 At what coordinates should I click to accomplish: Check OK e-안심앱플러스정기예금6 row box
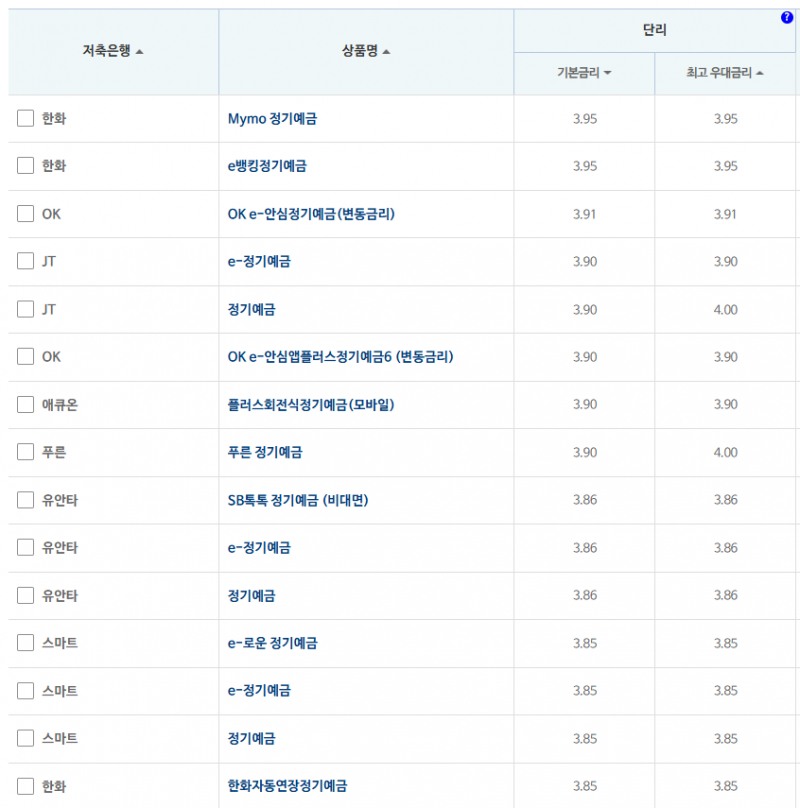click(25, 357)
